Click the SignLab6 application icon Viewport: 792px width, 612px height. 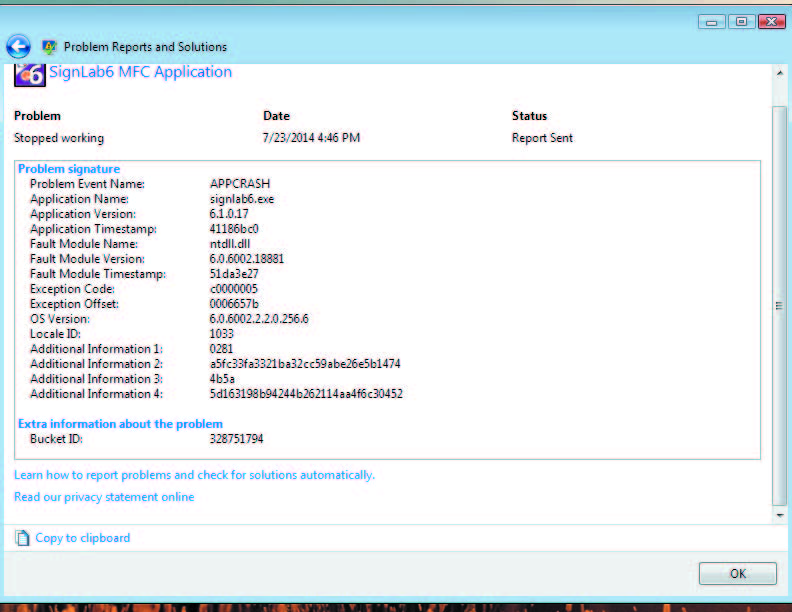[30, 75]
